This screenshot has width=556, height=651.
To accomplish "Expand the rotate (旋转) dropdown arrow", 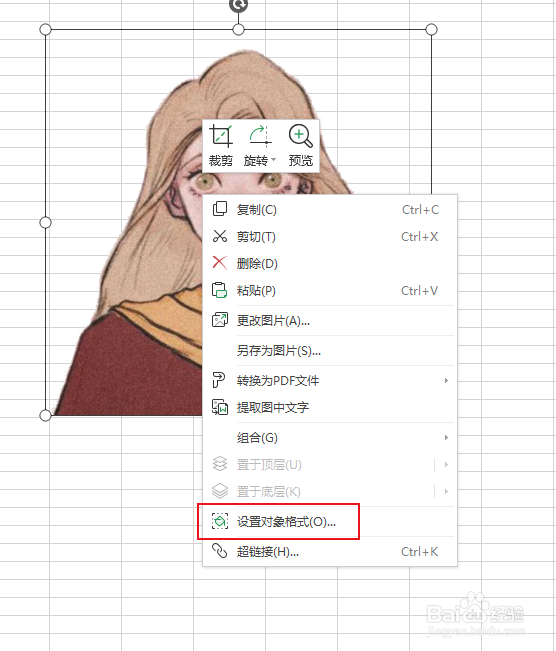I will click(x=273, y=159).
